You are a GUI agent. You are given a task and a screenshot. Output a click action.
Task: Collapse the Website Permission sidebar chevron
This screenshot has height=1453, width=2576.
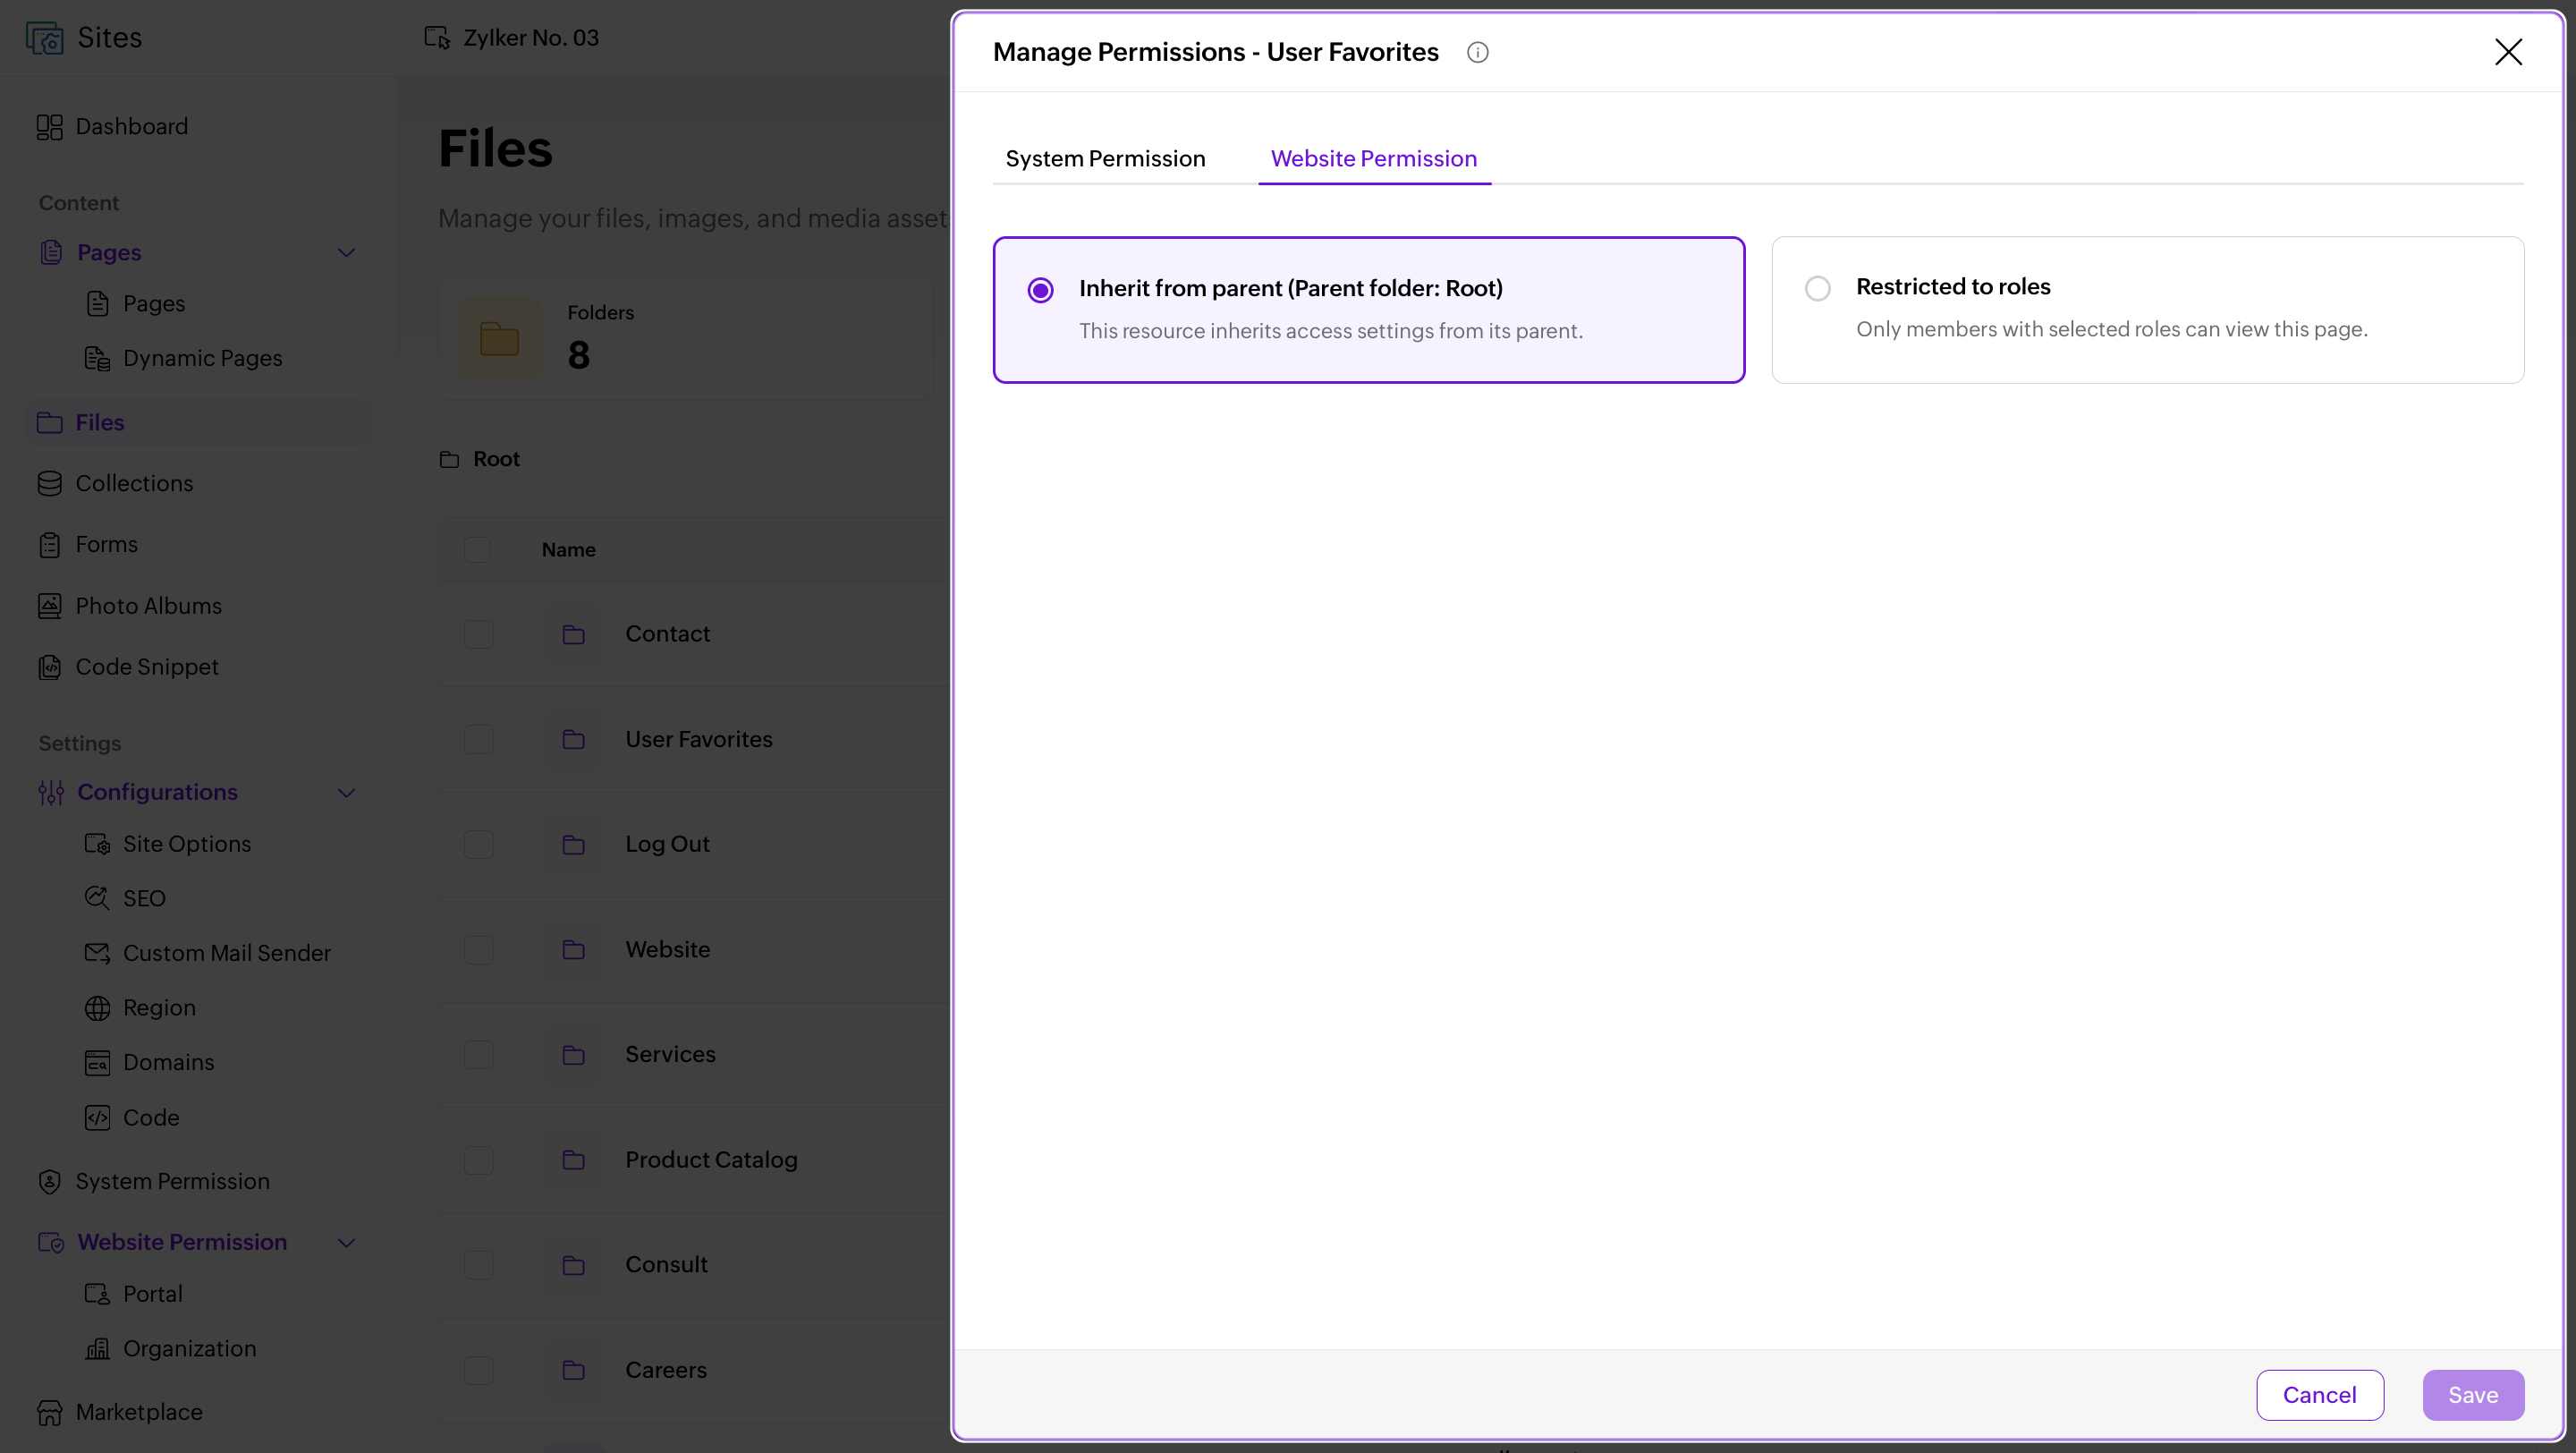pyautogui.click(x=346, y=1242)
